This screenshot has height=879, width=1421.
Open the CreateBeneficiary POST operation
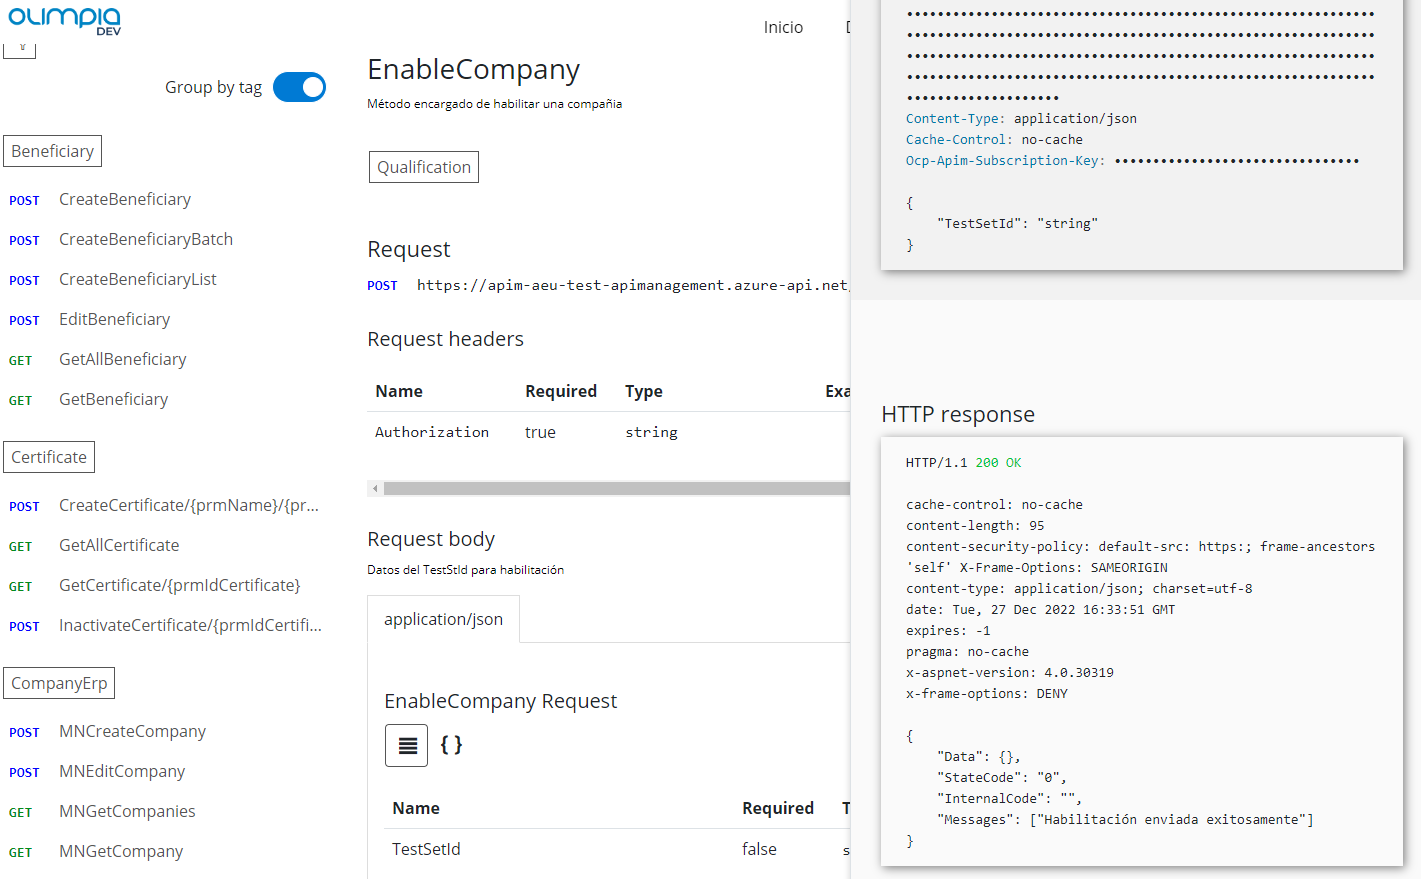click(125, 200)
